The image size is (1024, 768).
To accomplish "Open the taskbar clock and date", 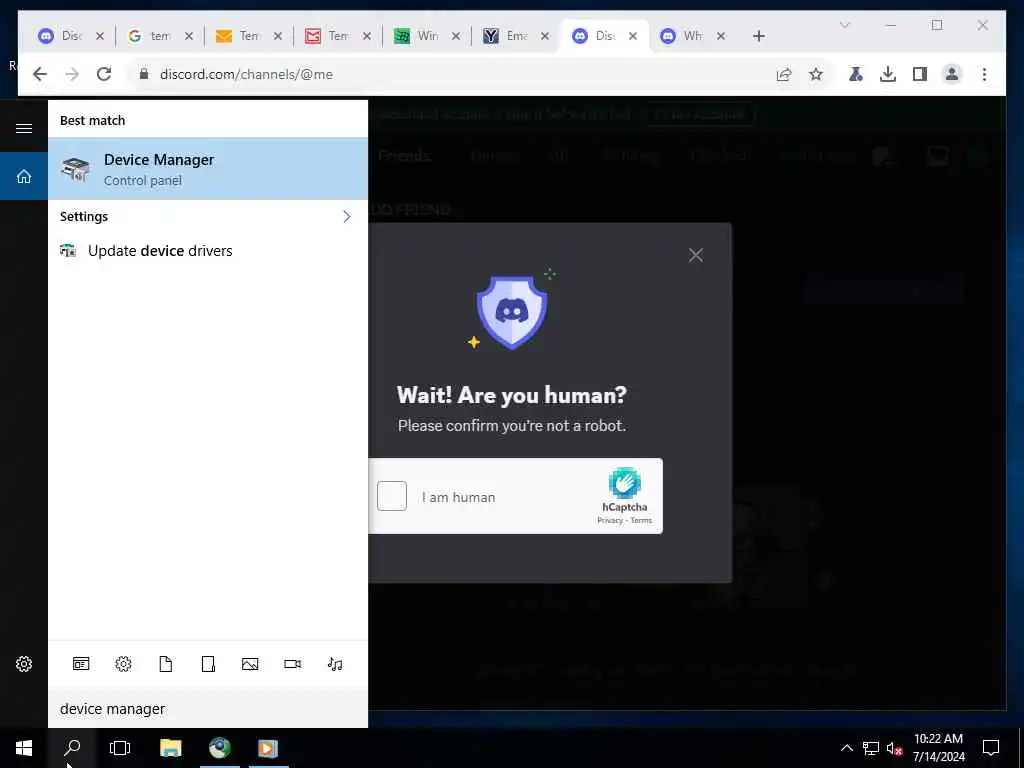I will click(938, 748).
